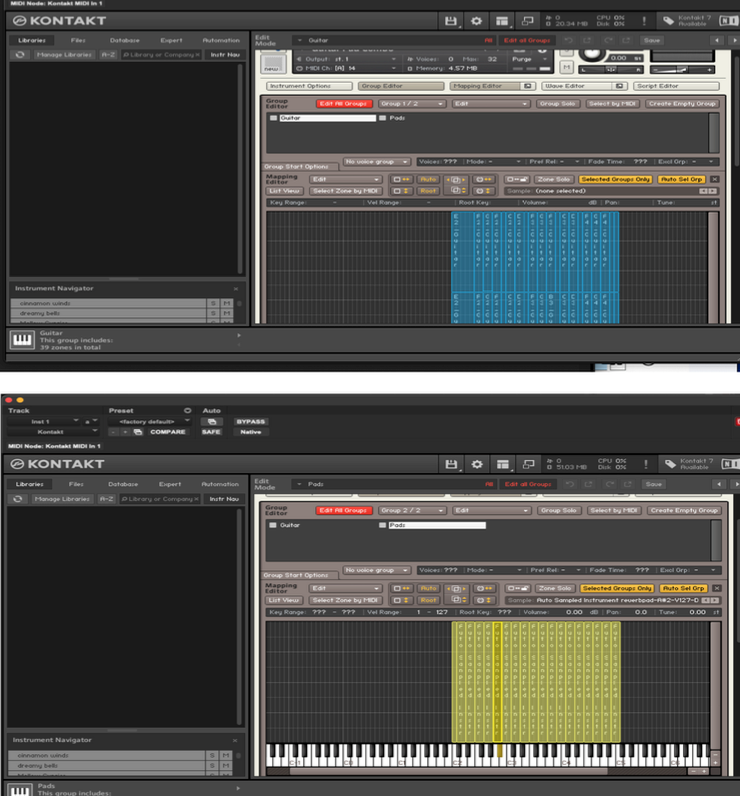
Task: Click the BYPASS button
Action: click(251, 421)
